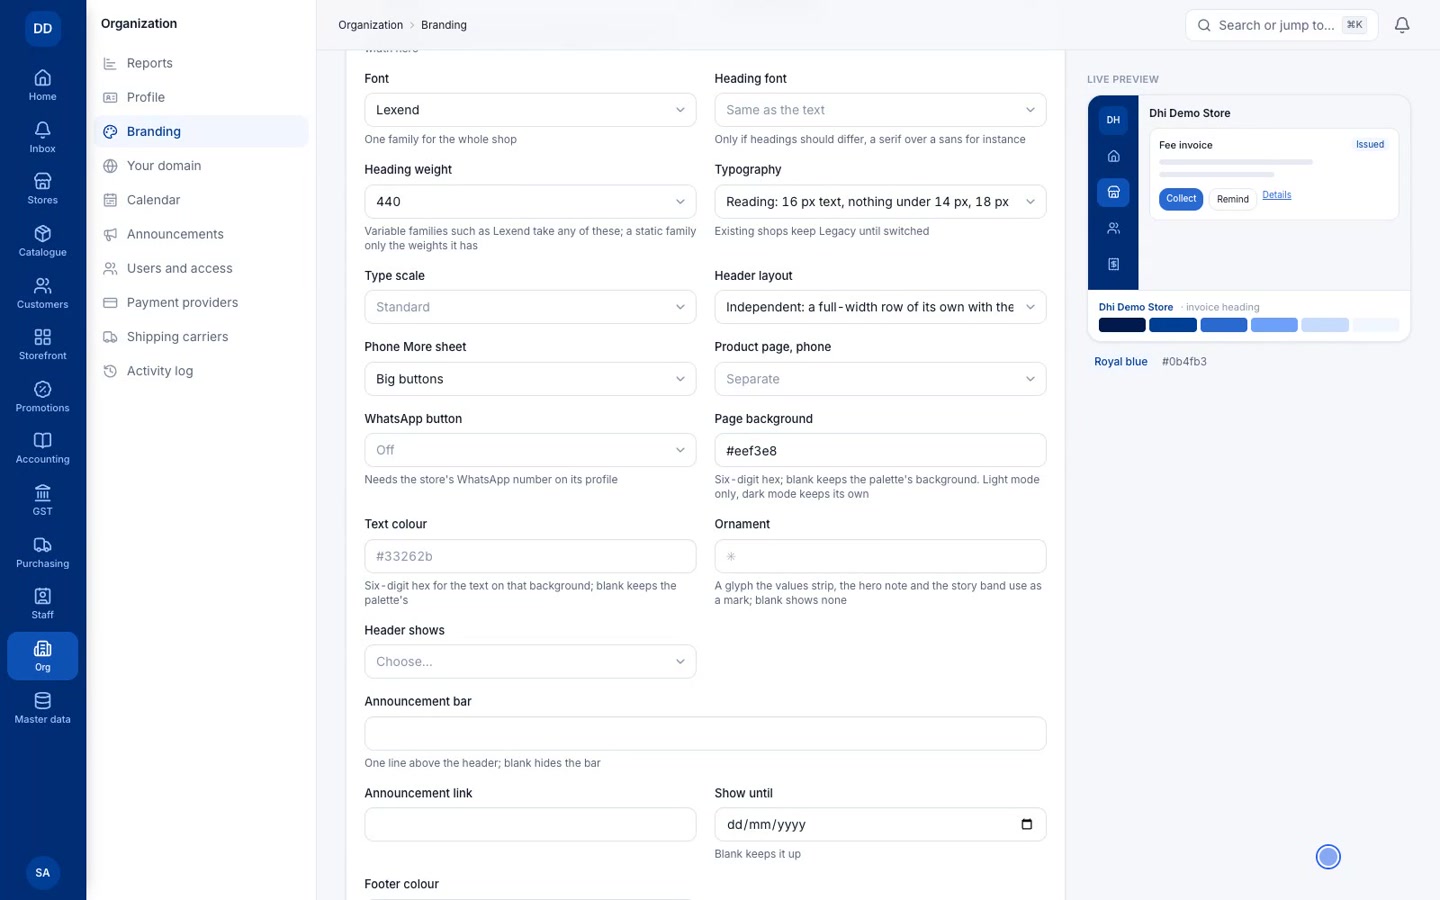The image size is (1440, 900).
Task: Click the notifications bell in top bar
Action: click(x=1402, y=25)
